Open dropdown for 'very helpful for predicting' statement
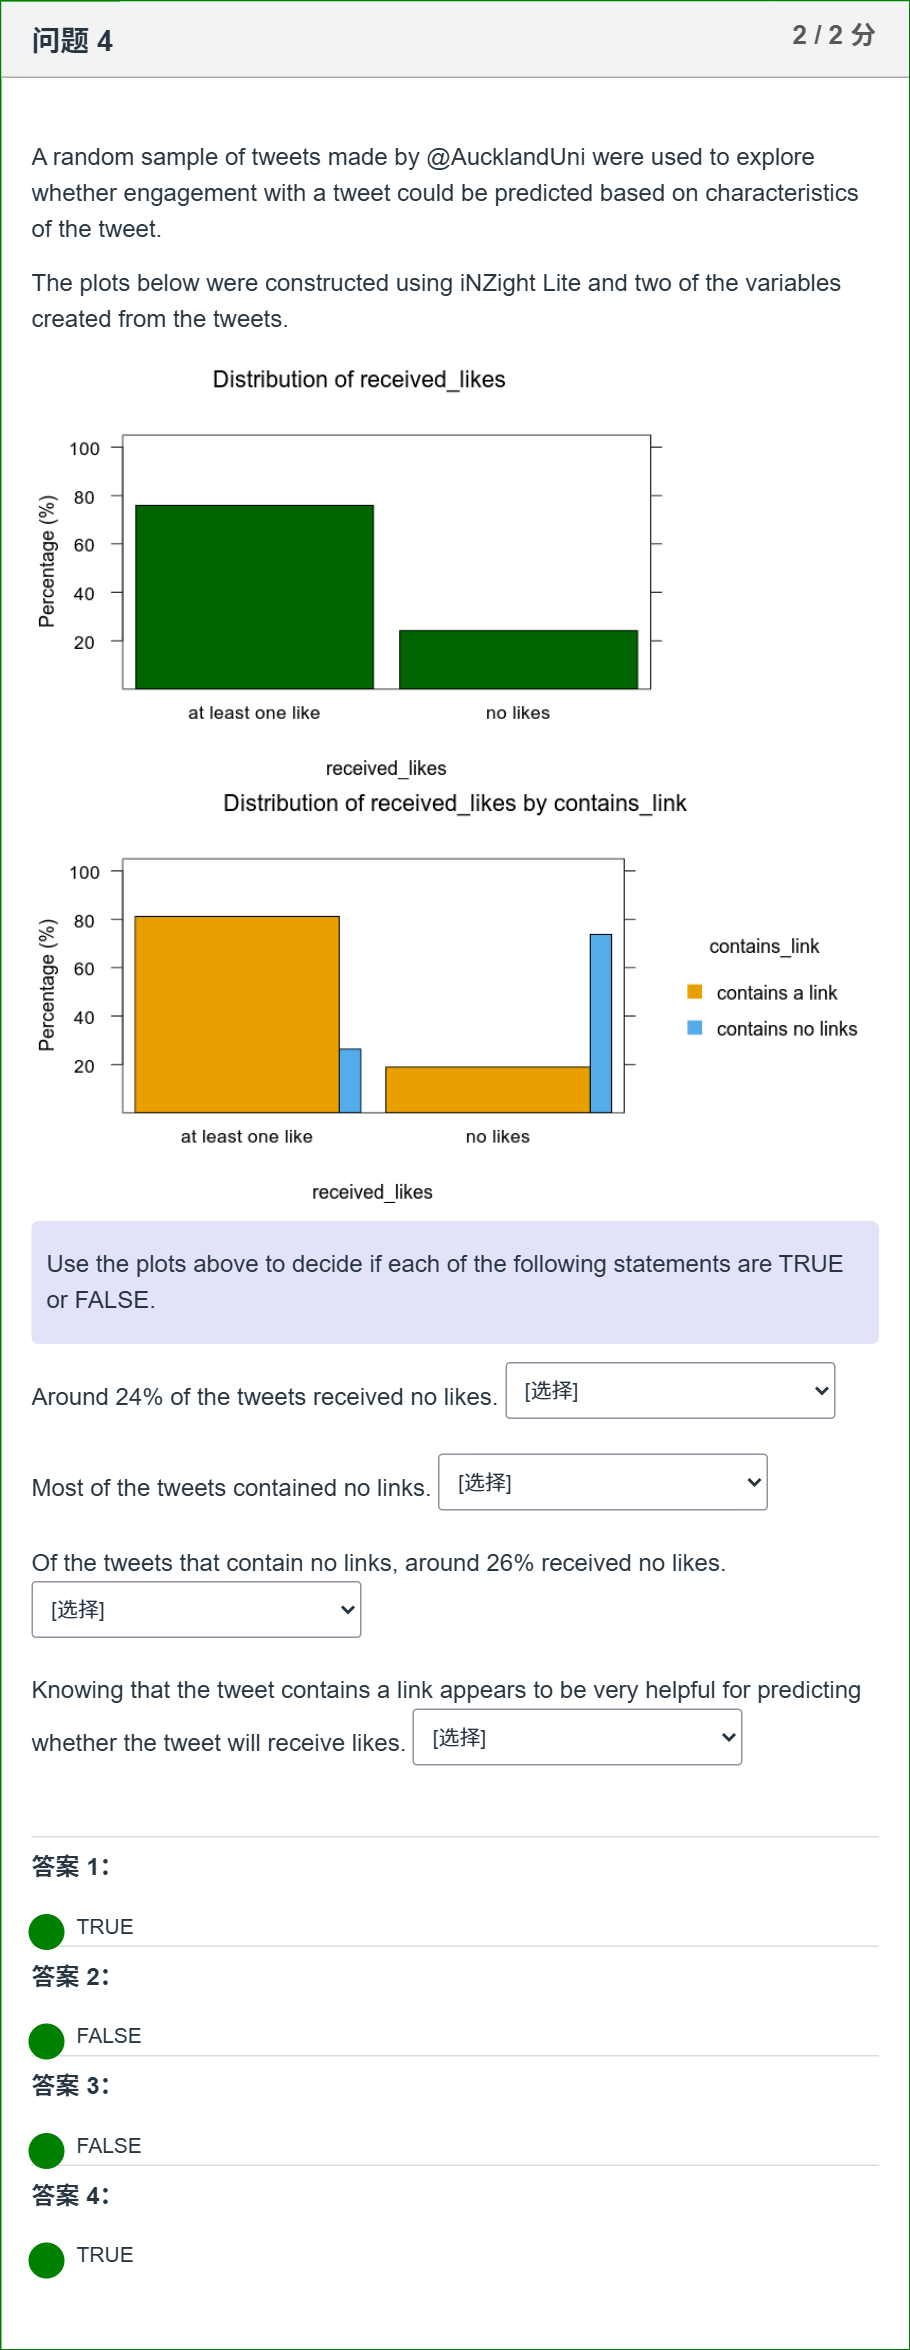 tap(577, 1737)
